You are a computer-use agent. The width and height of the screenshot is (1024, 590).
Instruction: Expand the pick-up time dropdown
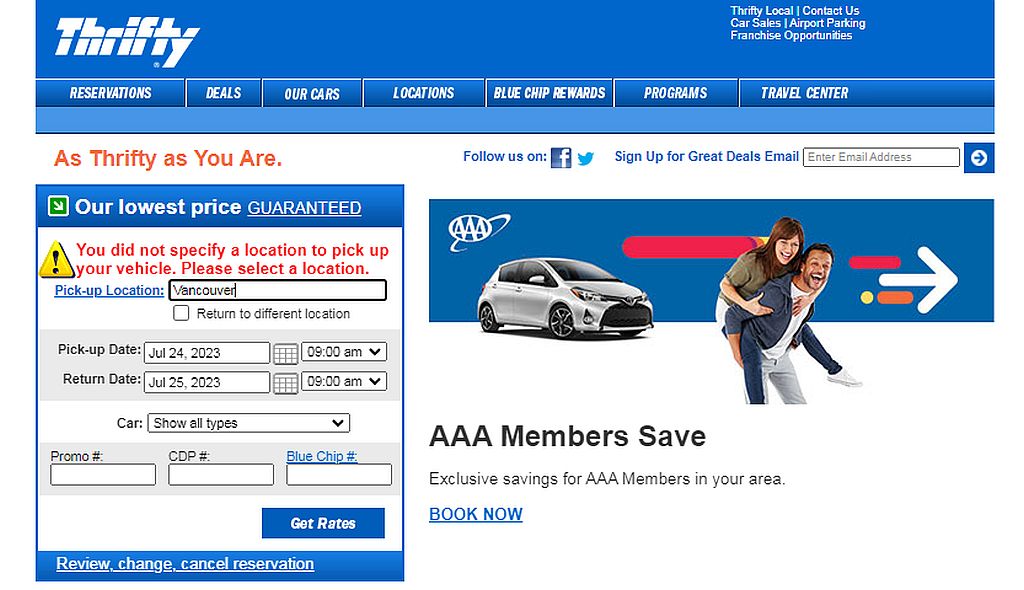(x=344, y=352)
